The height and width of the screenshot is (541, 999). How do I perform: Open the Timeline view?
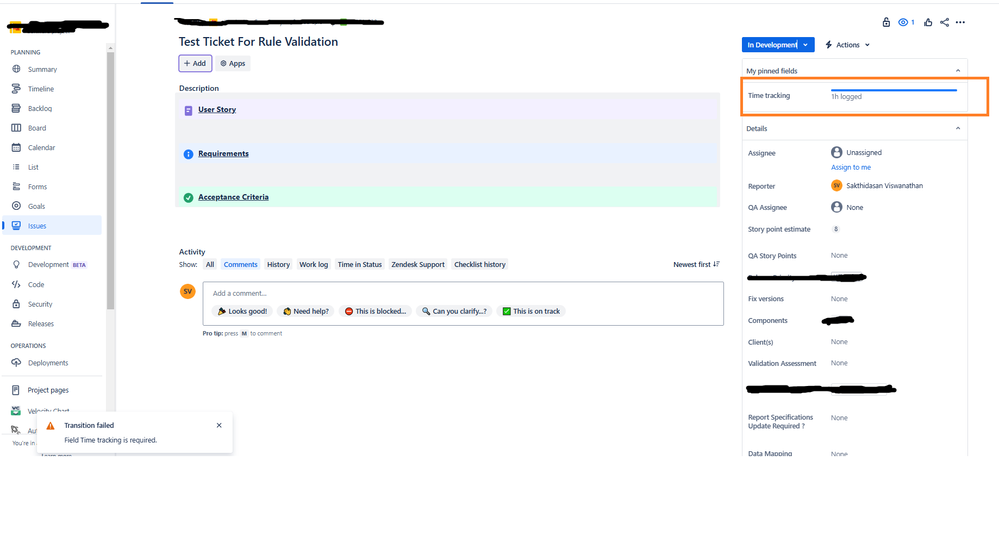coord(41,89)
